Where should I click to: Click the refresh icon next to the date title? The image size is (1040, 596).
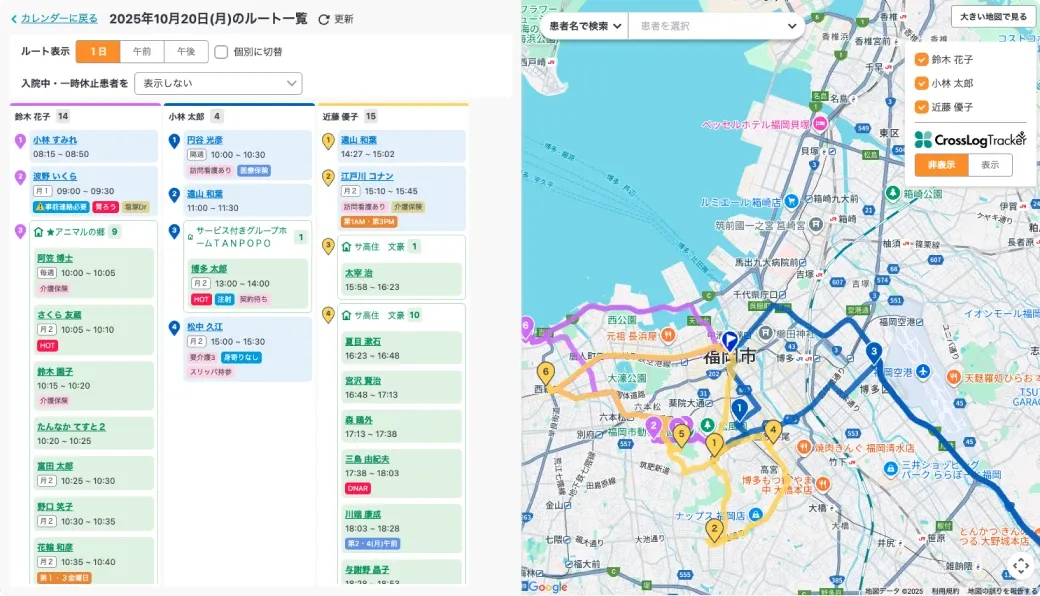(323, 18)
